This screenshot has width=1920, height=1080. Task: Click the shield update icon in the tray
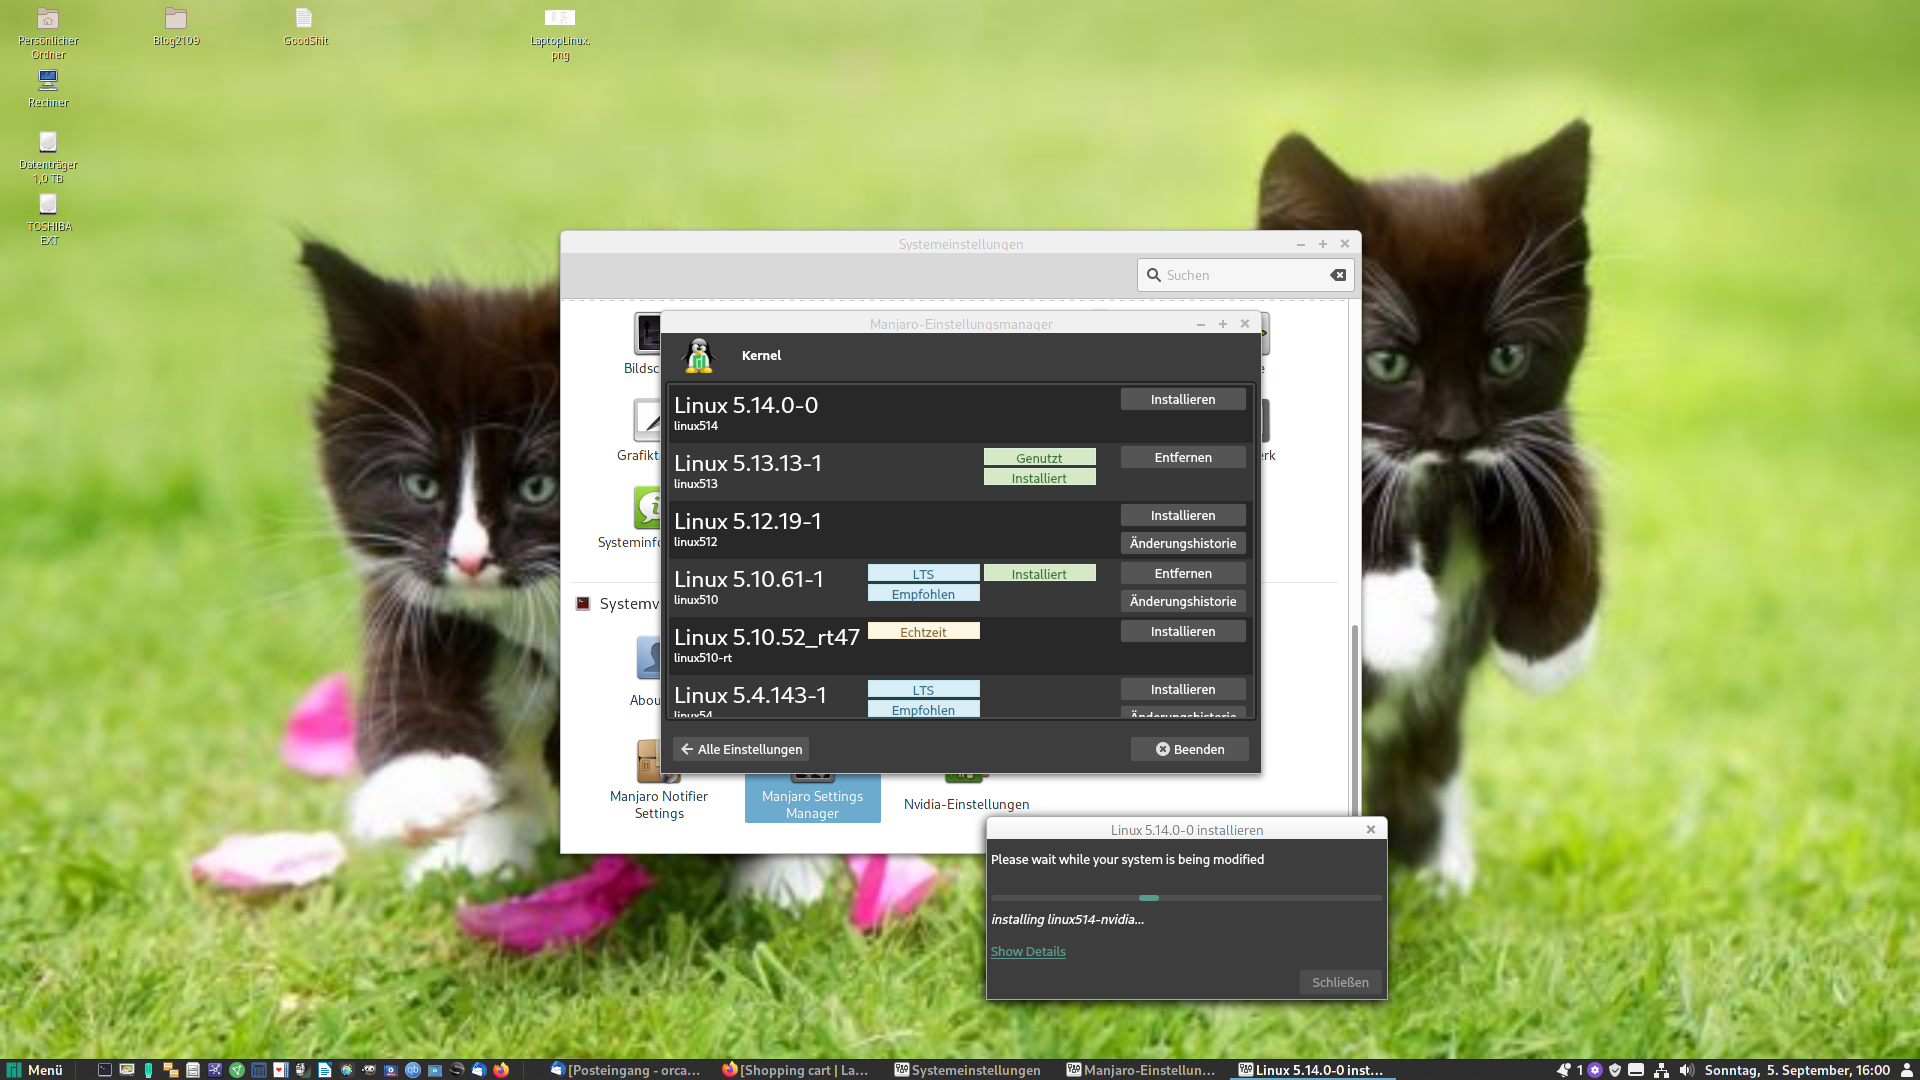click(1615, 1070)
